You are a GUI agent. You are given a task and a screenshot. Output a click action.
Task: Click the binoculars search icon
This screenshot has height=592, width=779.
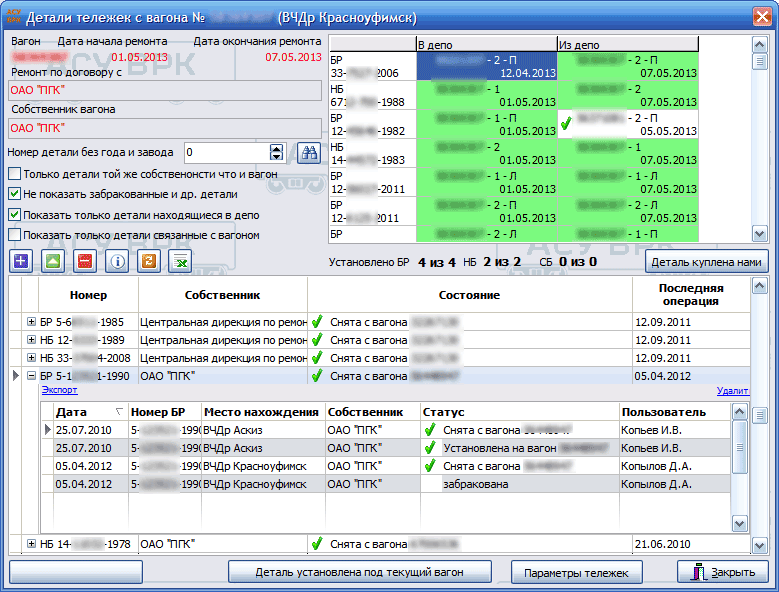pos(309,152)
